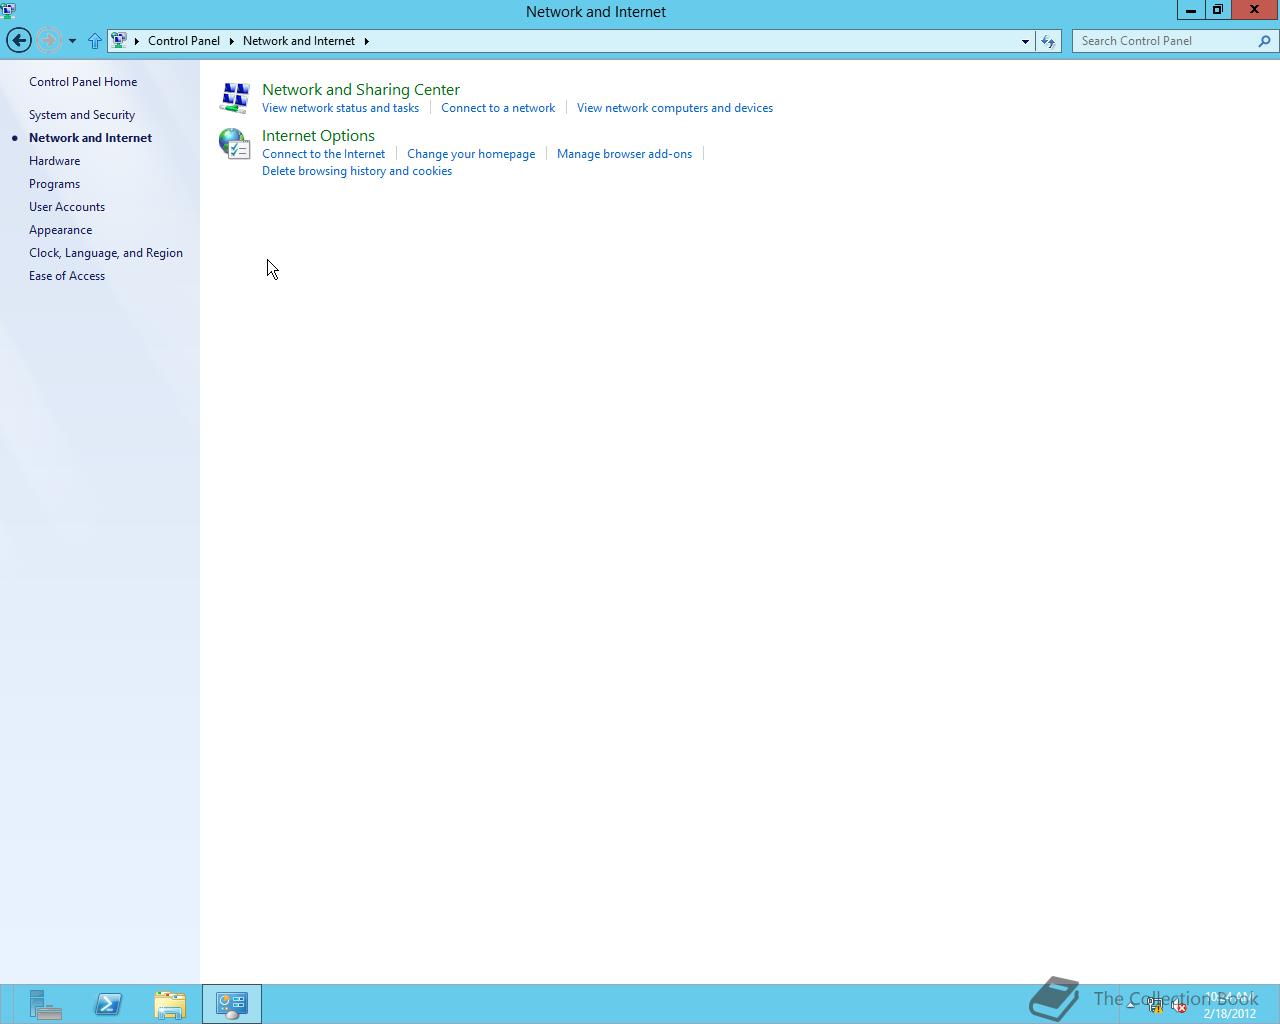This screenshot has height=1024, width=1280.
Task: Click into the Search Control Panel box
Action: [1165, 41]
